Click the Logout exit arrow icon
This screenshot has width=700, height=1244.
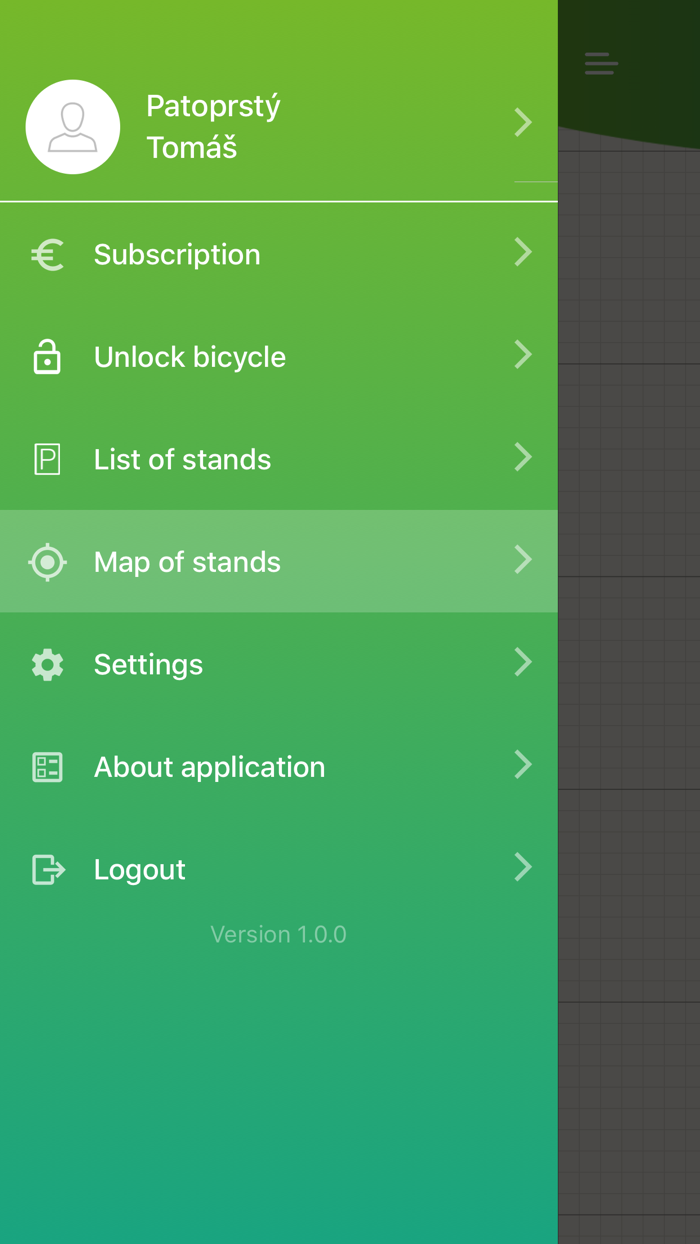tap(48, 869)
